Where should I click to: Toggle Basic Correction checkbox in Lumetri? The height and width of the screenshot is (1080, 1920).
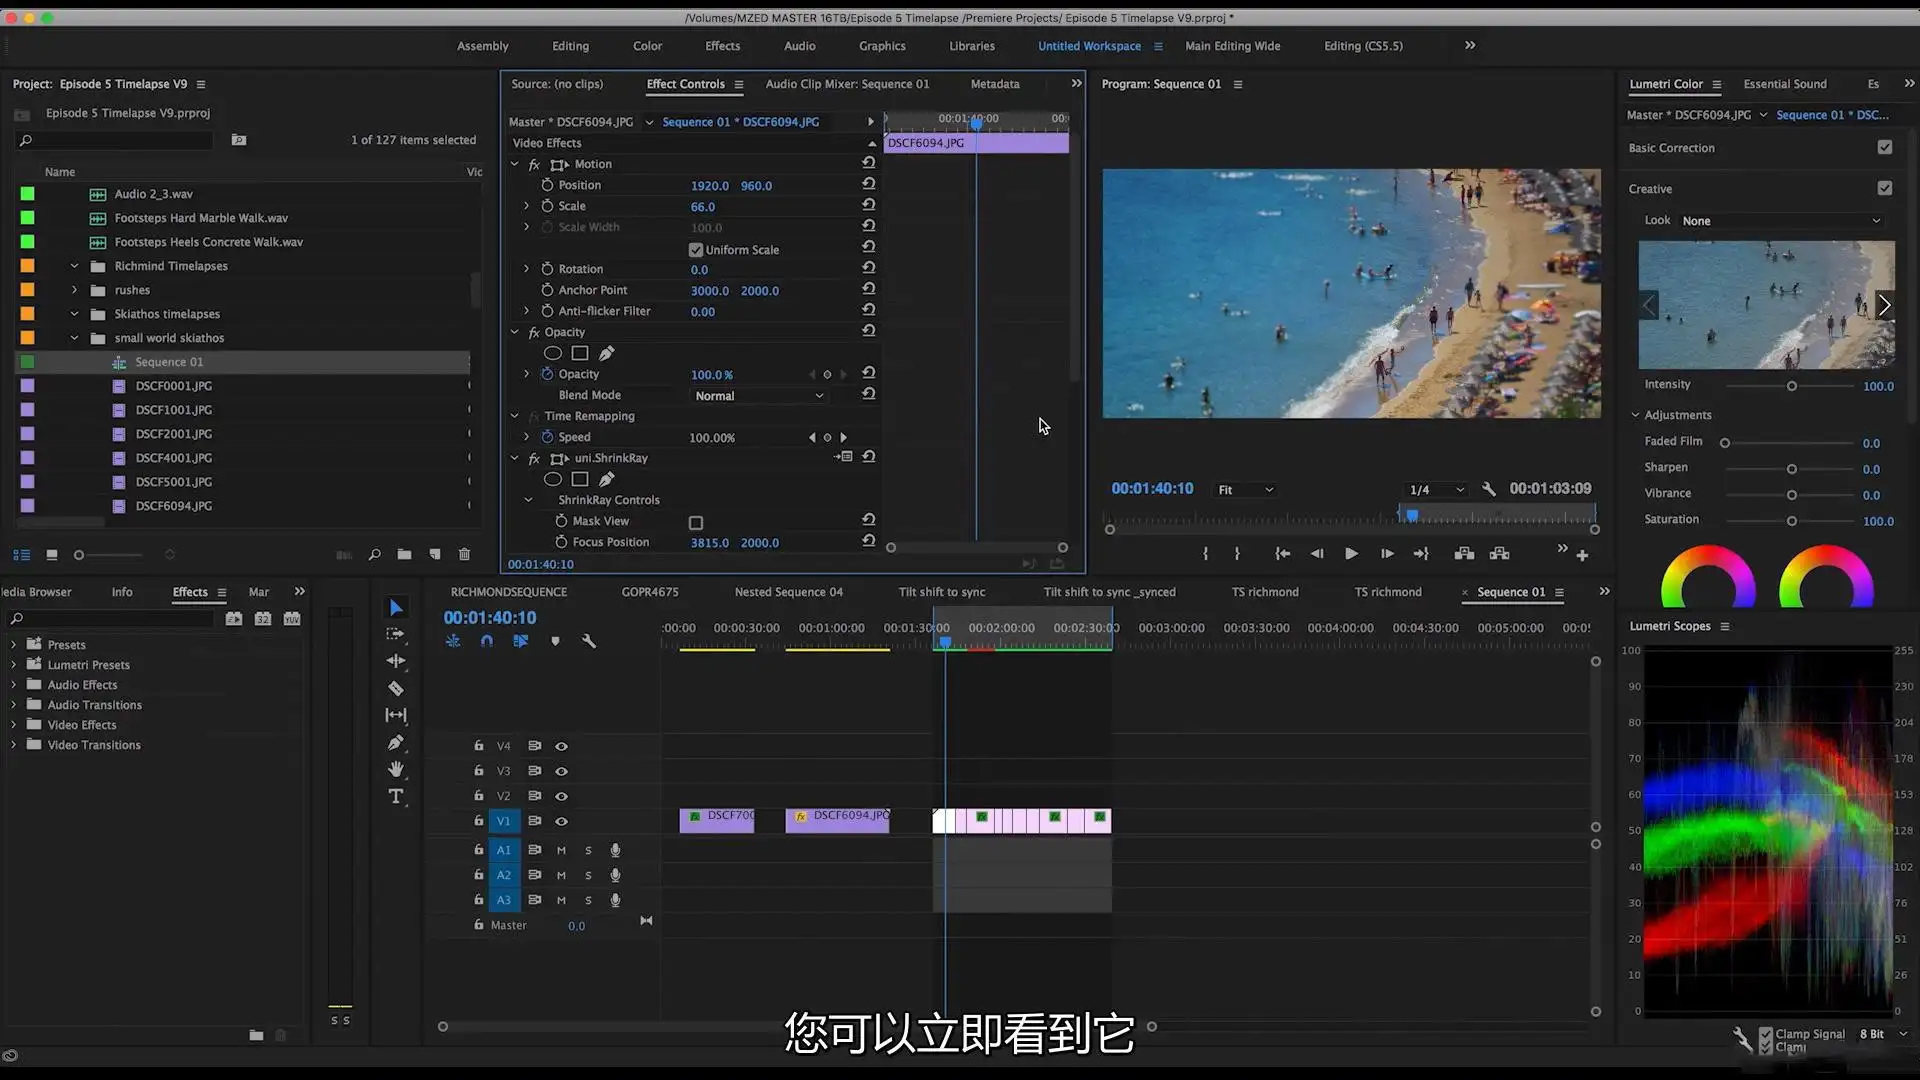coord(1885,147)
